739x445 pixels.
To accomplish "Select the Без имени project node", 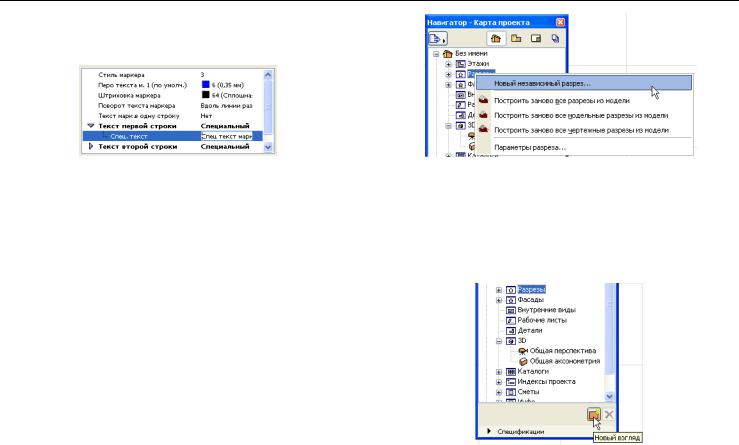I will click(x=471, y=54).
